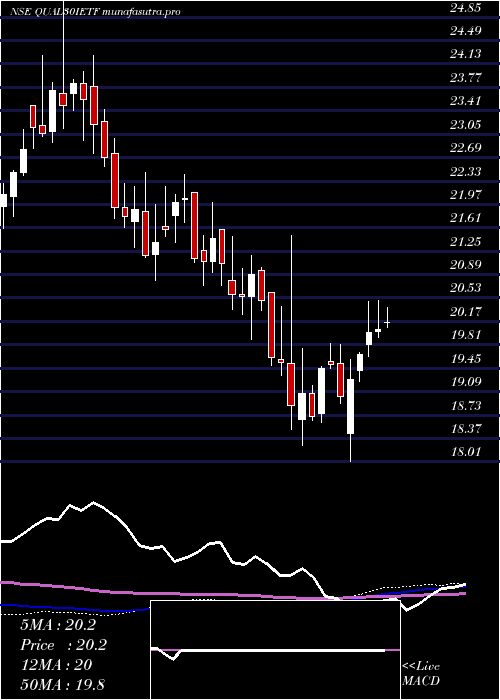Click the 50MA : 19.8 reading

[x=62, y=684]
